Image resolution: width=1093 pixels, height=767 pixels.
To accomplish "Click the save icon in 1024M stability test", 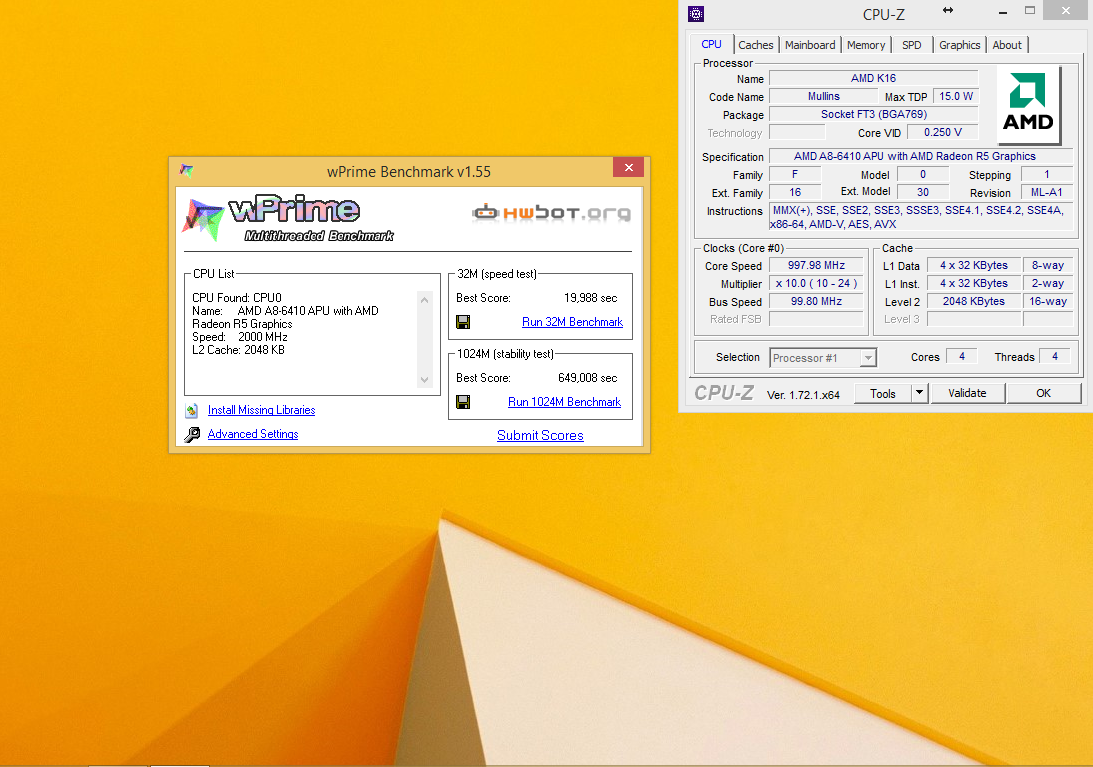I will coord(463,402).
